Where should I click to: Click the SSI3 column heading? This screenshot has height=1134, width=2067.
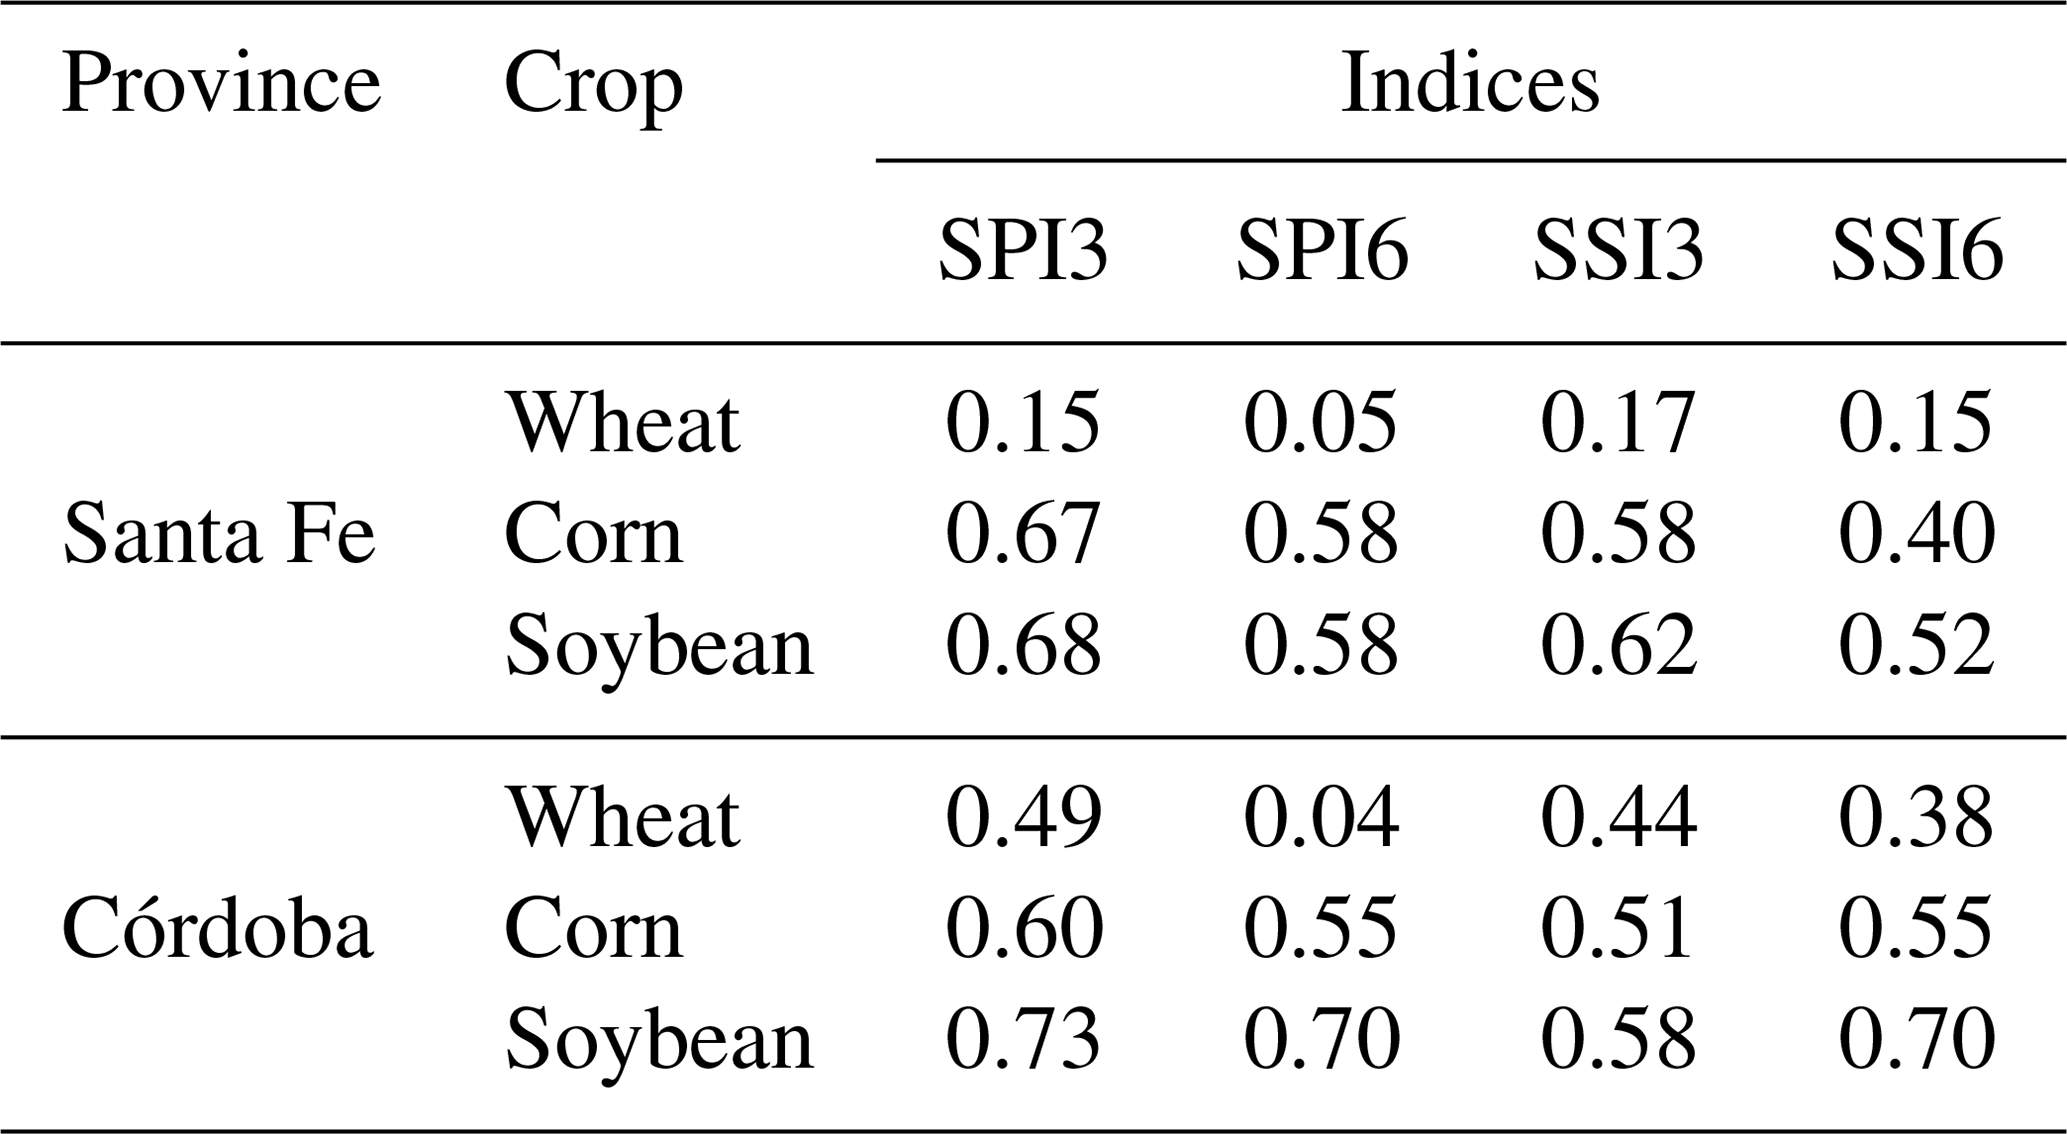point(1618,250)
